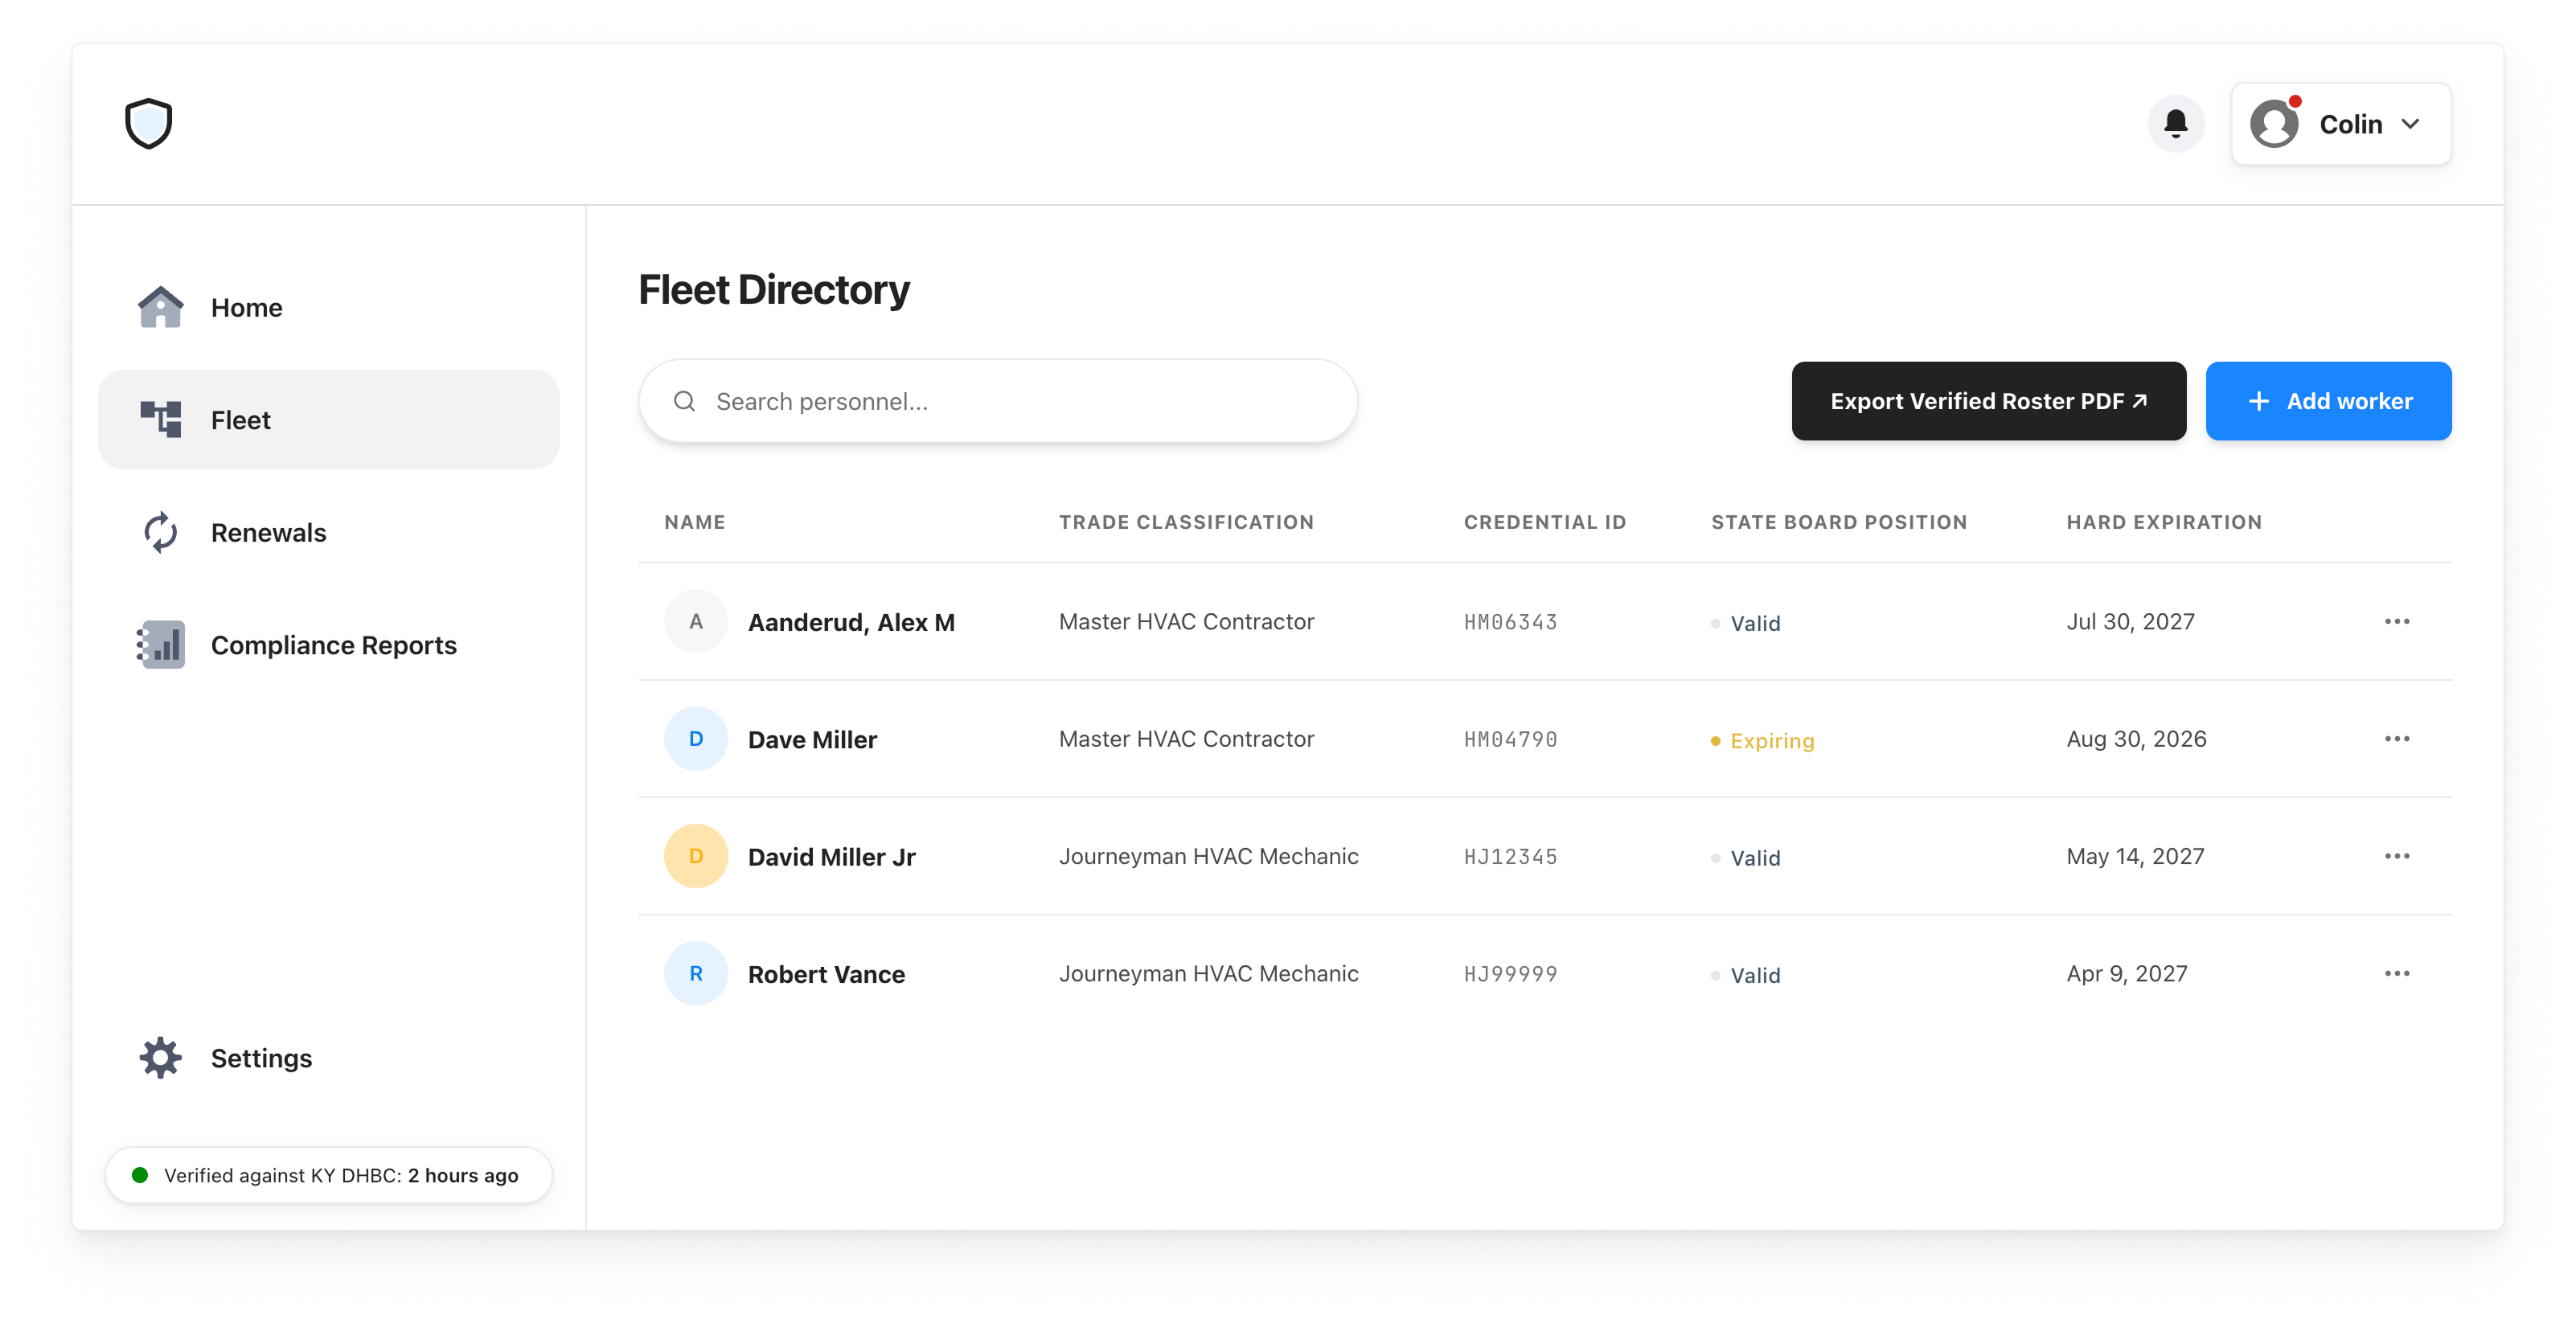Viewport: 2576px width, 1331px height.
Task: Select Fleet in the sidebar
Action: tap(329, 419)
